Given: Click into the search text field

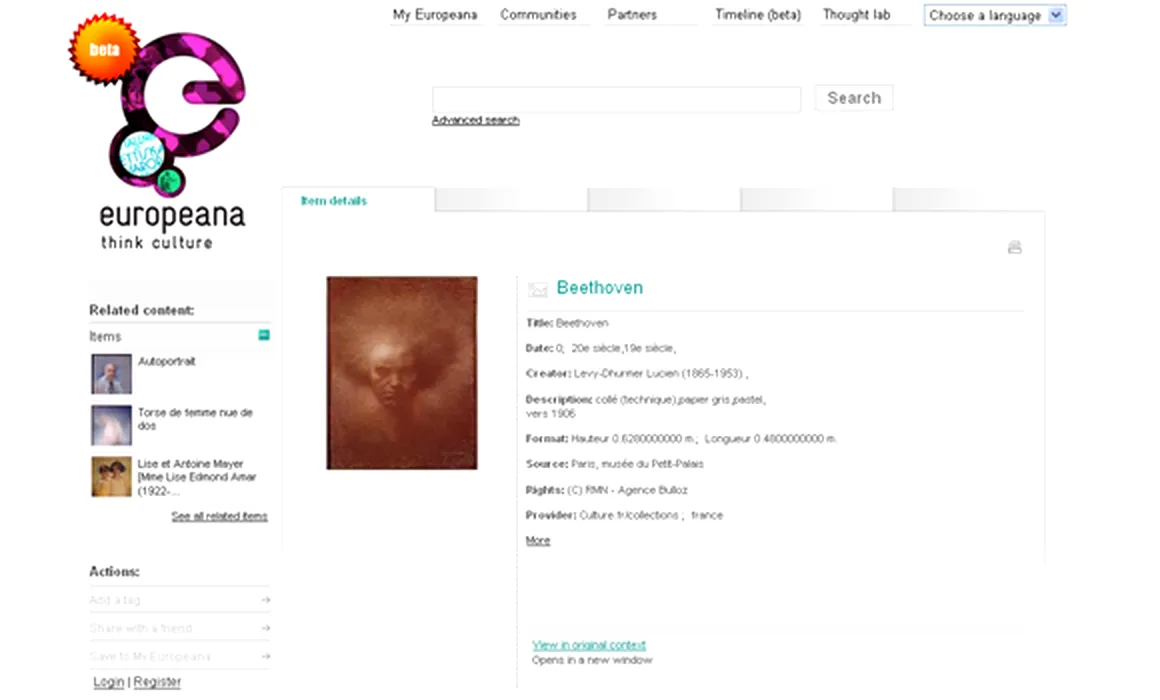Looking at the screenshot, I should click(616, 99).
